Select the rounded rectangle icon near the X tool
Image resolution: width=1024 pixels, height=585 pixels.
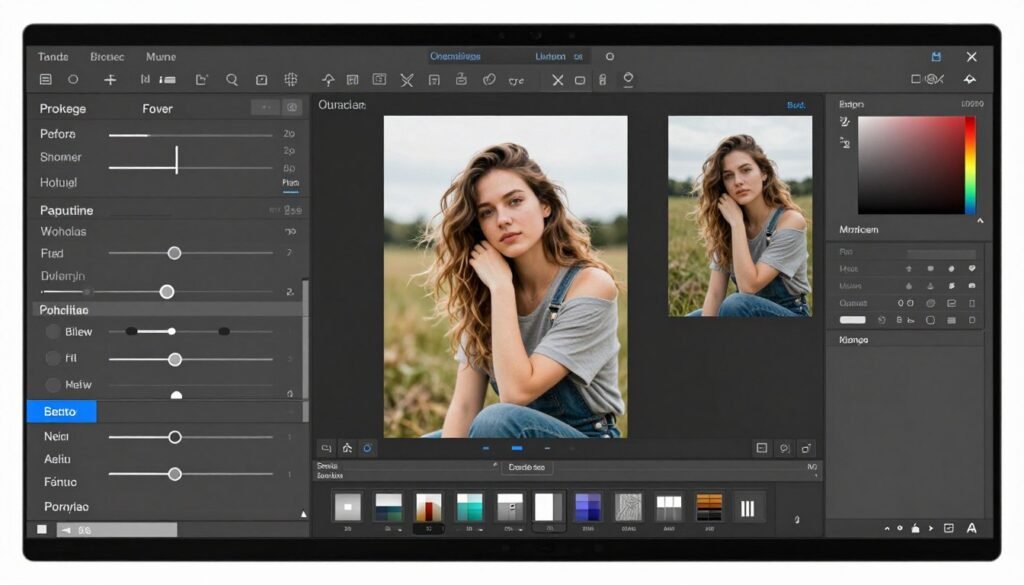pos(580,80)
